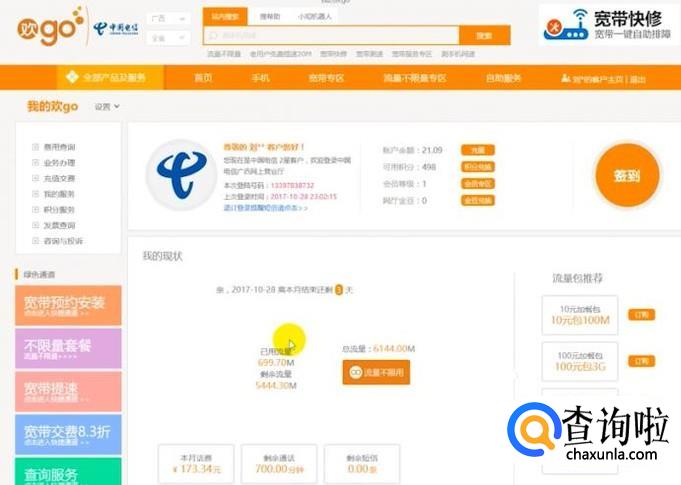
Task: Open the 宽带快修 router banner
Action: [x=608, y=24]
